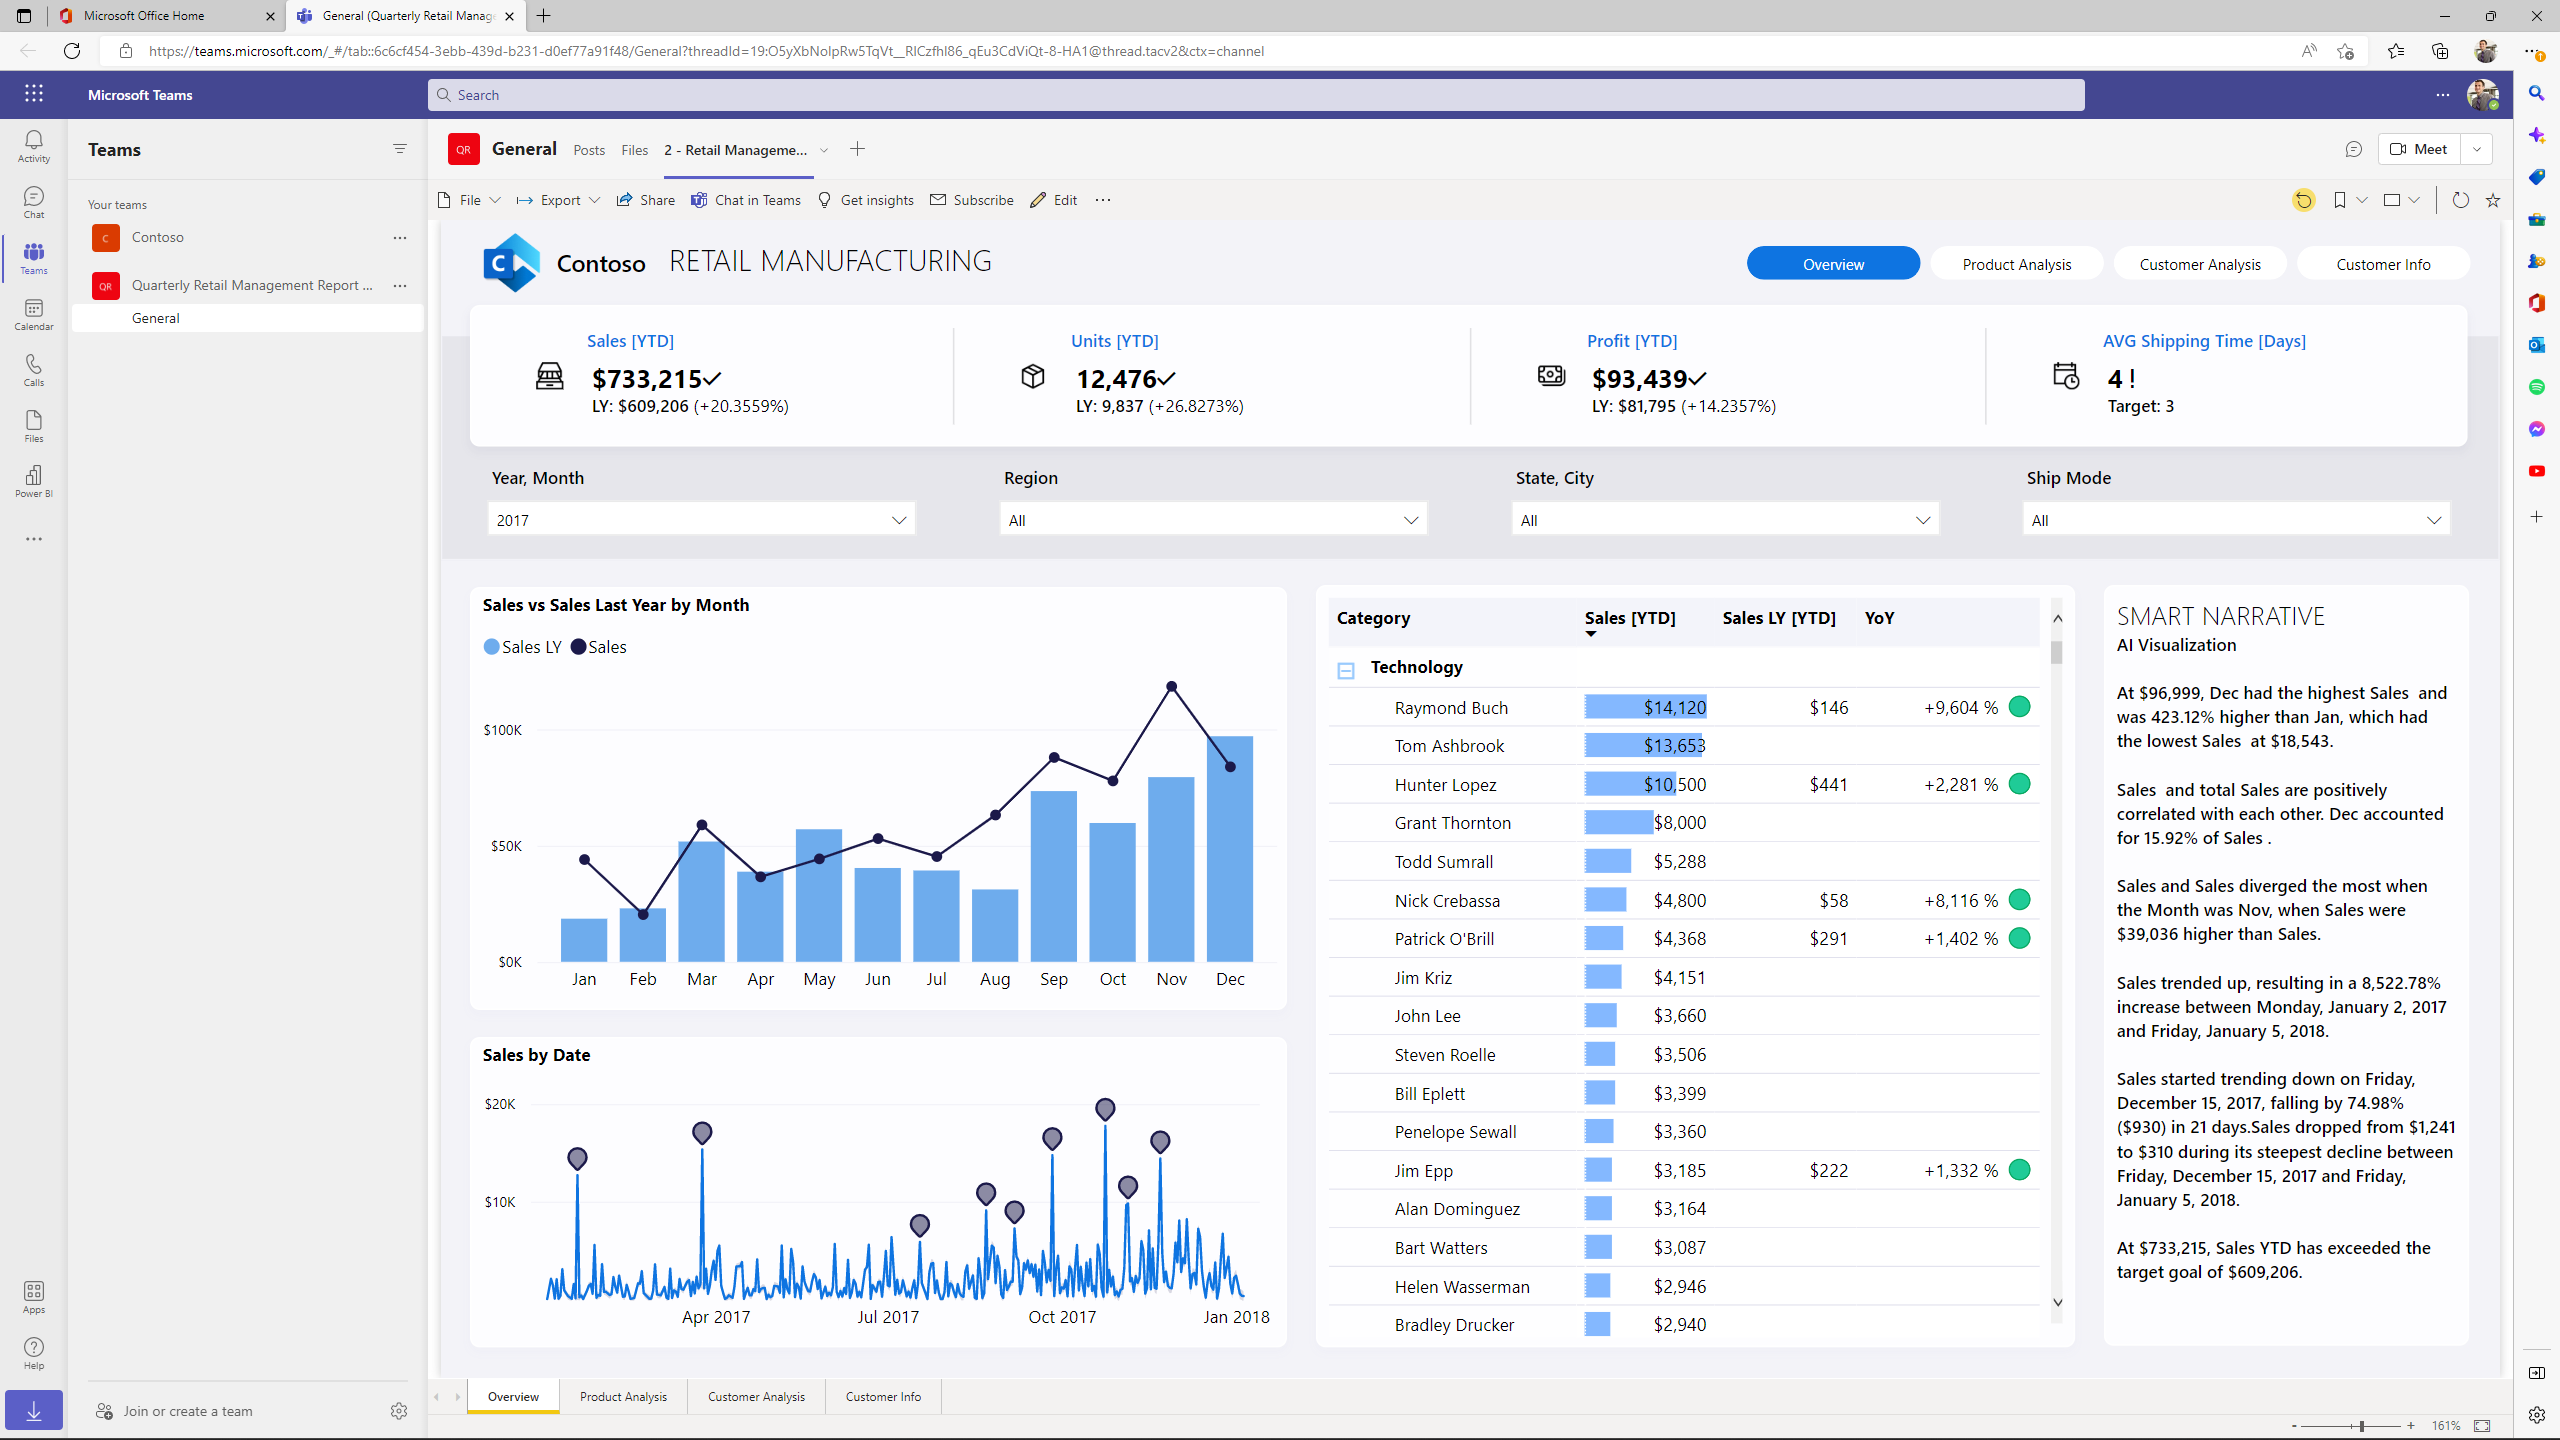2560x1440 pixels.
Task: Open the Microsoft 365 app launcher waffle
Action: point(33,94)
